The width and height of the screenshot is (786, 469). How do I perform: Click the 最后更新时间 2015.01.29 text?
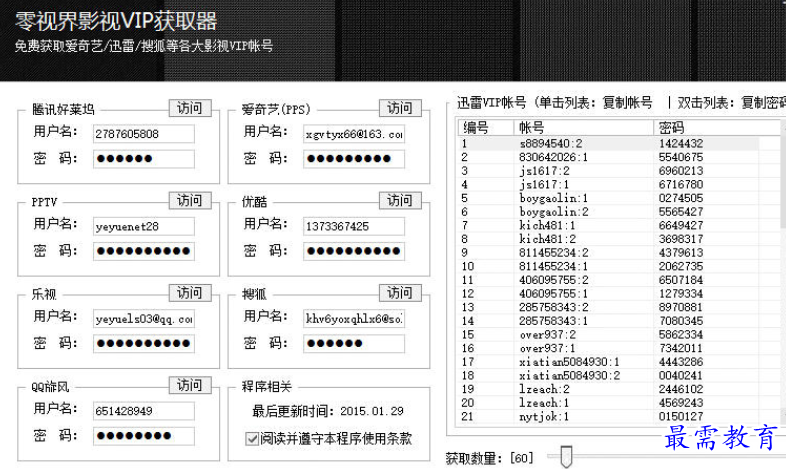click(x=328, y=411)
